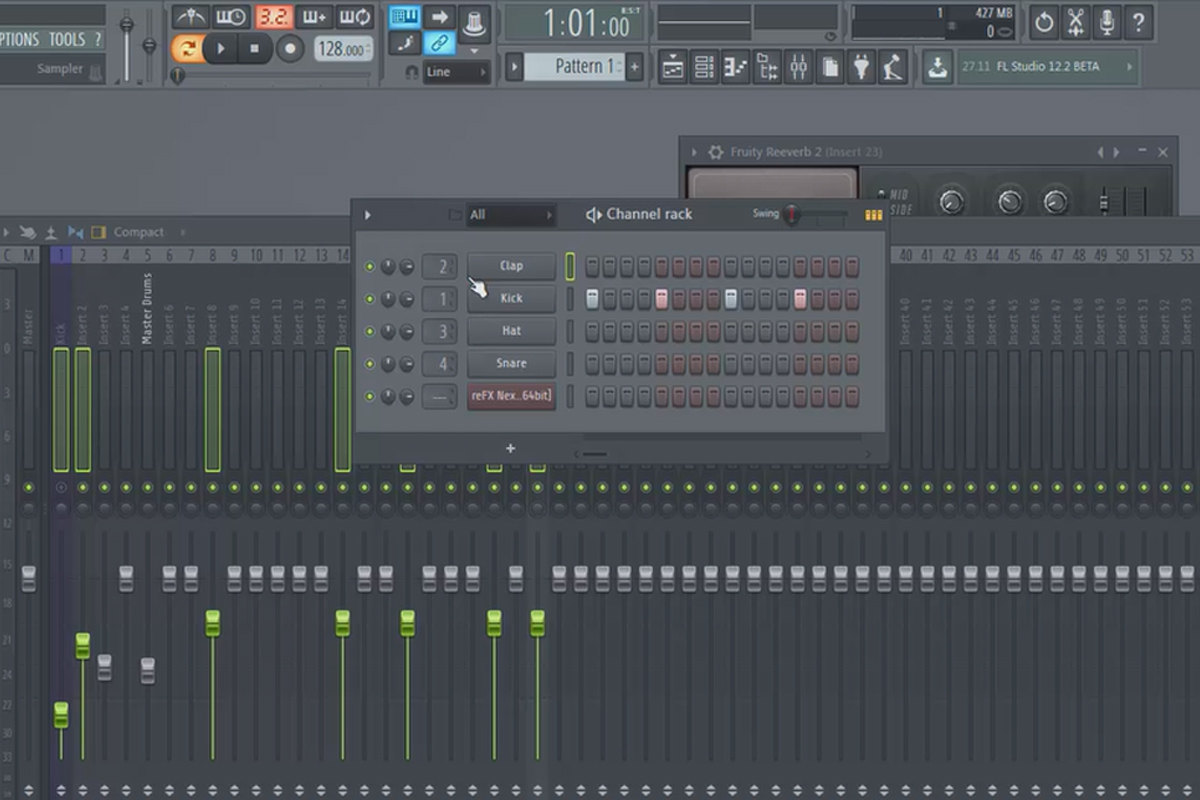Screen dimensions: 1200x800
Task: Open the help question mark icon
Action: point(1138,21)
